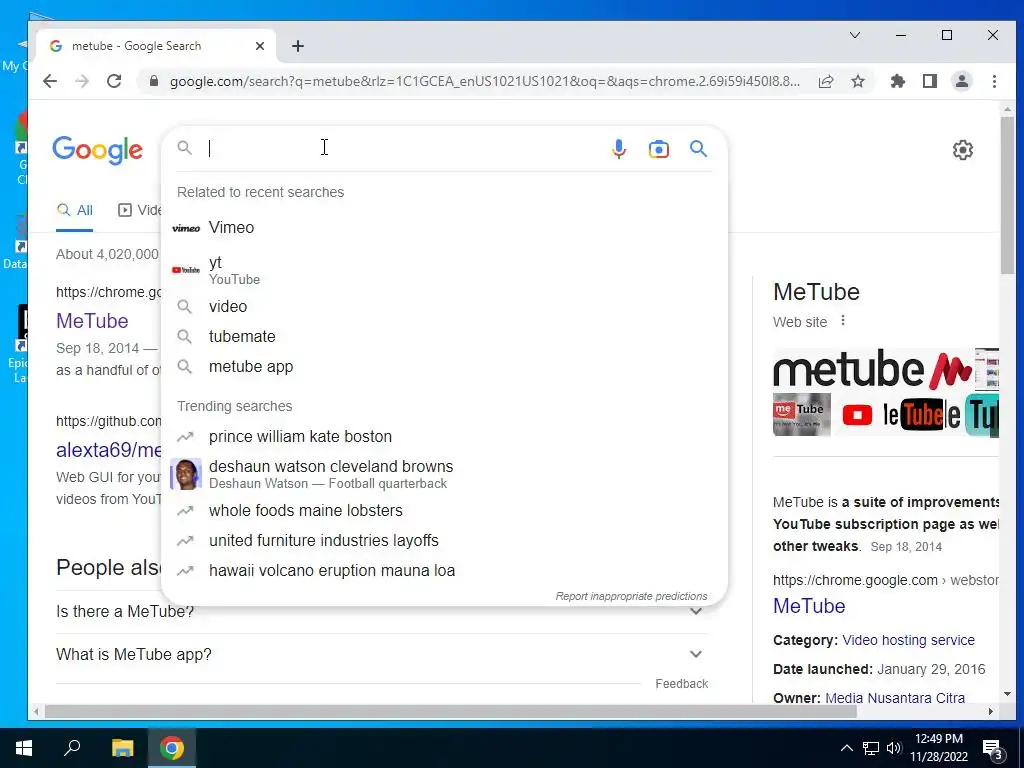Open Google quick settings gear

pyautogui.click(x=962, y=150)
